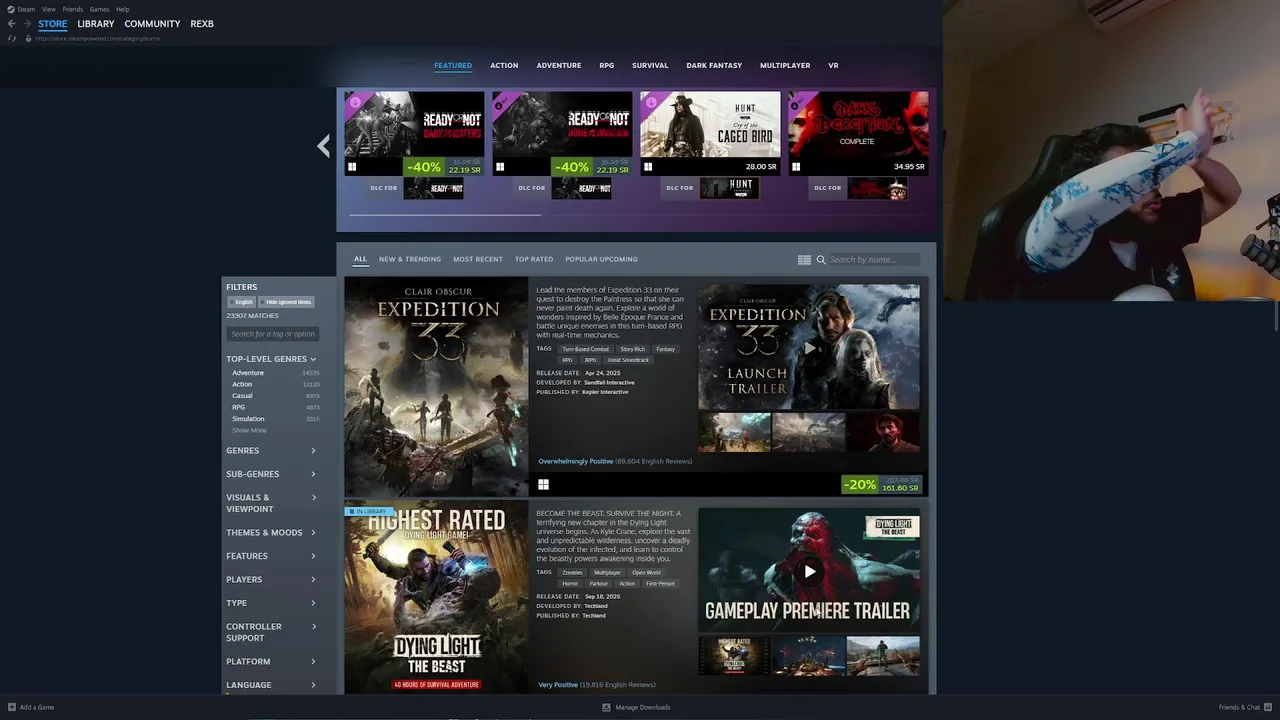1280x720 pixels.
Task: Expand the Visuals & Viewpoint section
Action: point(271,503)
